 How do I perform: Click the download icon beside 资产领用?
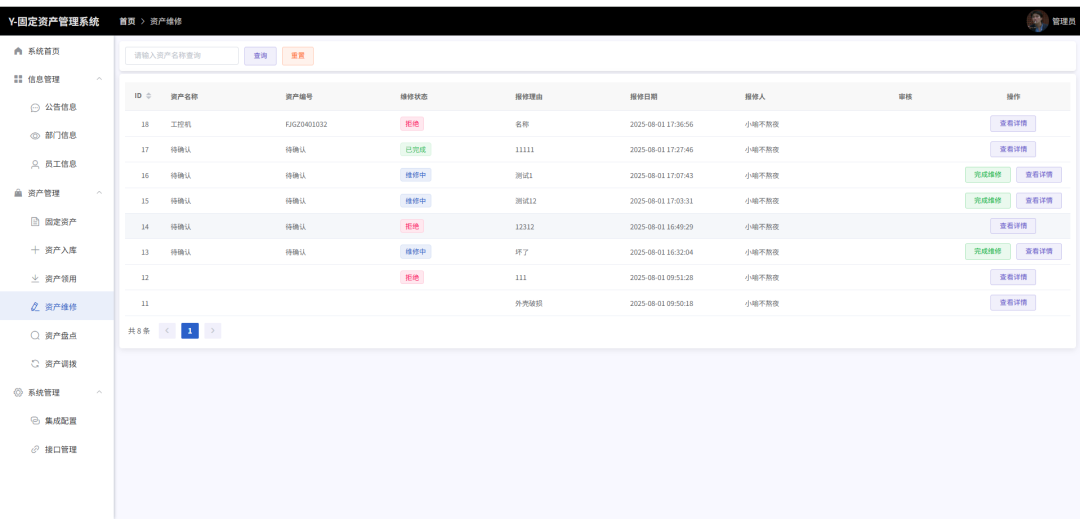35,279
